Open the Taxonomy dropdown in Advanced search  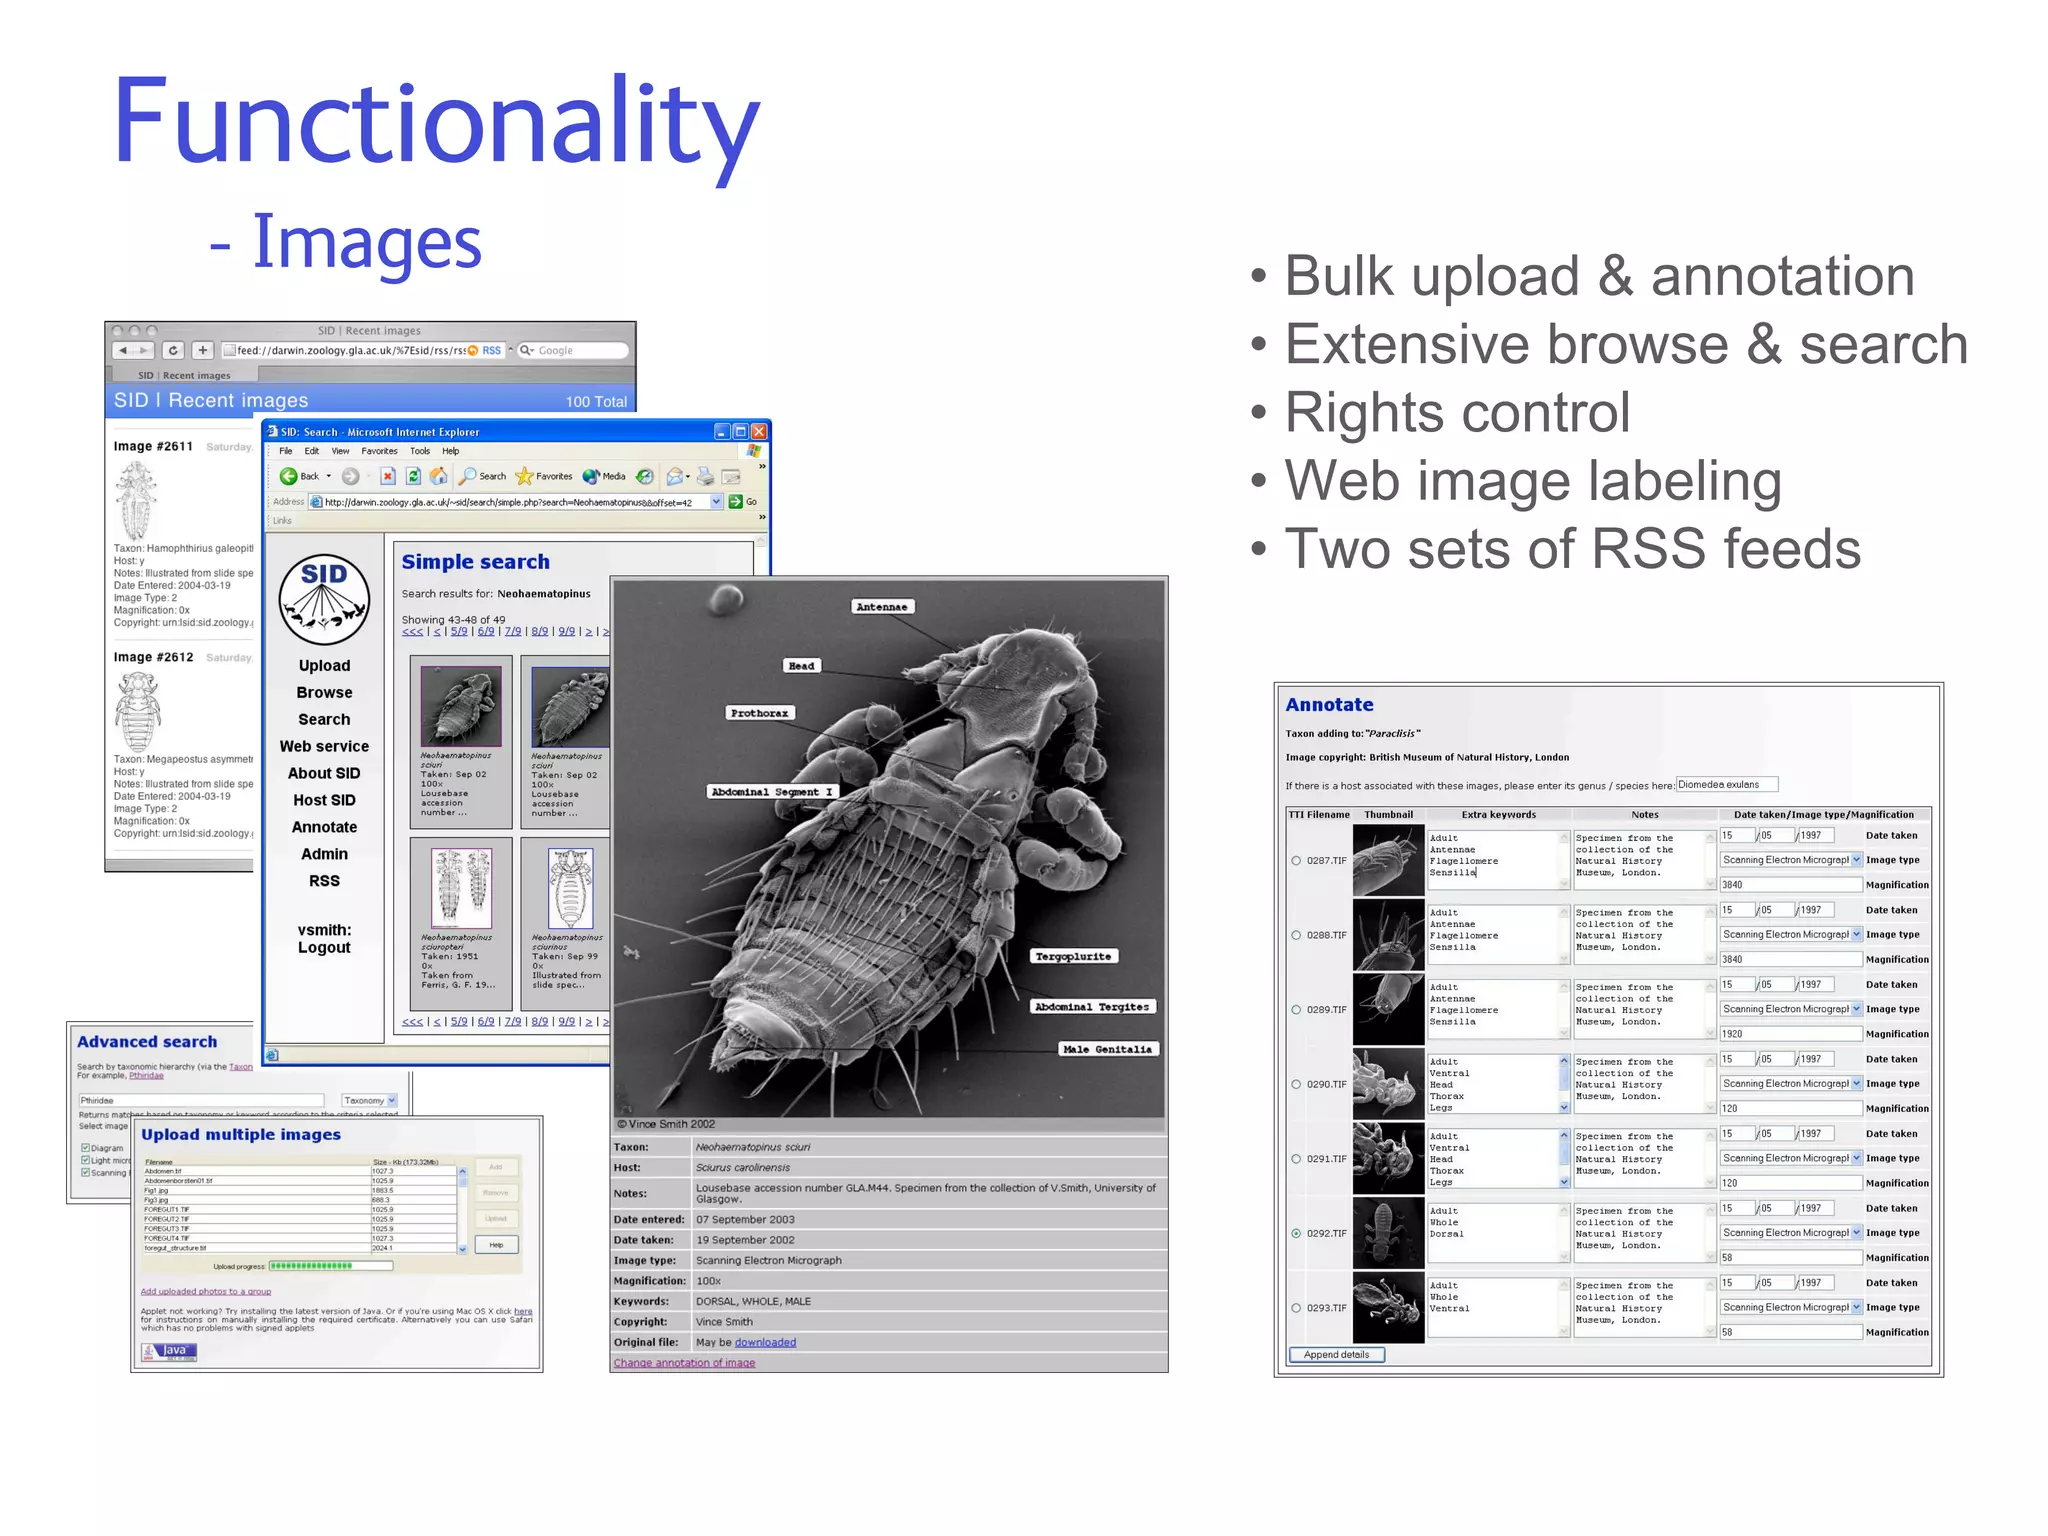tap(391, 1100)
